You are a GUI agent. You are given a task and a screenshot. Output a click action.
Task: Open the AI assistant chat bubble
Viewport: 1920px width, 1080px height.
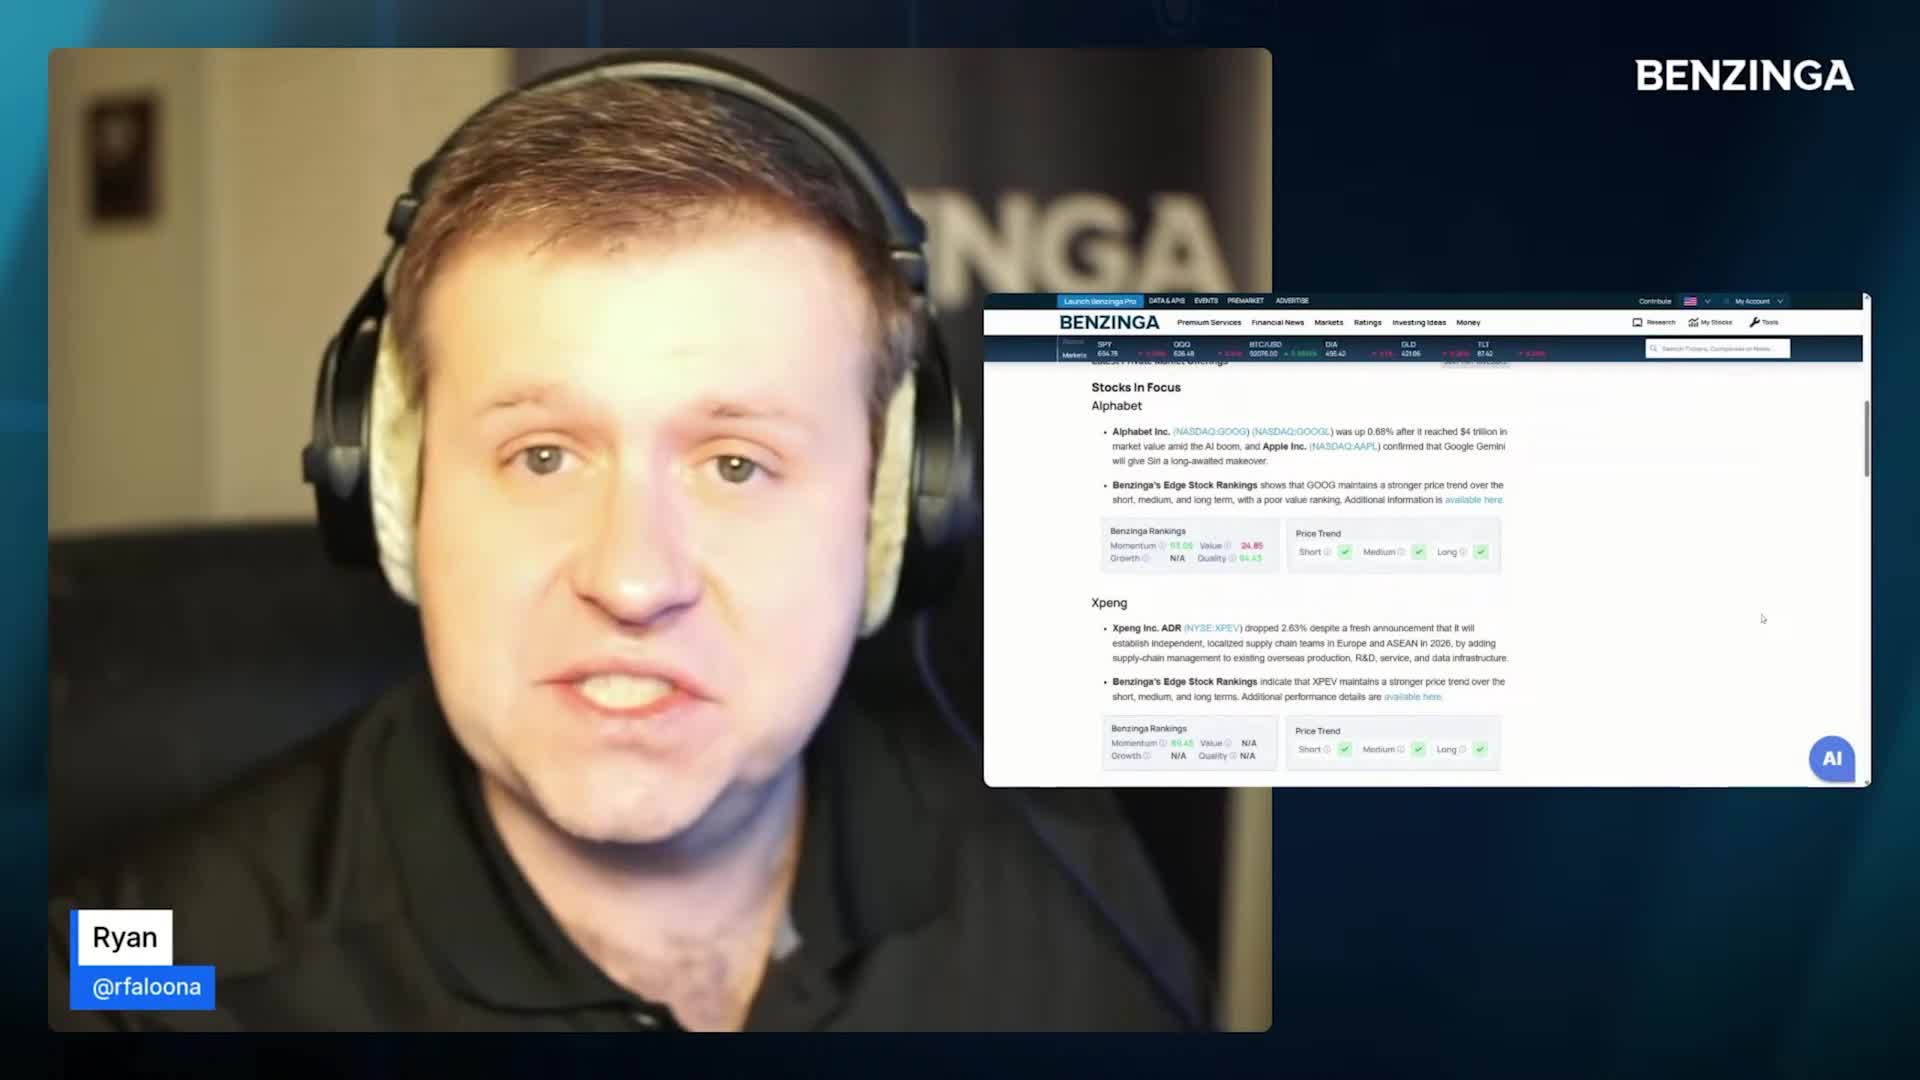click(1832, 759)
